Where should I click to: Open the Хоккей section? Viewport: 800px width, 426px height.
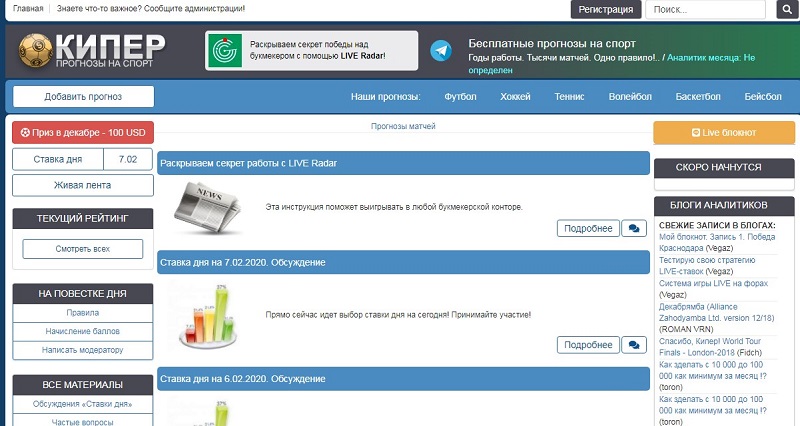click(515, 97)
